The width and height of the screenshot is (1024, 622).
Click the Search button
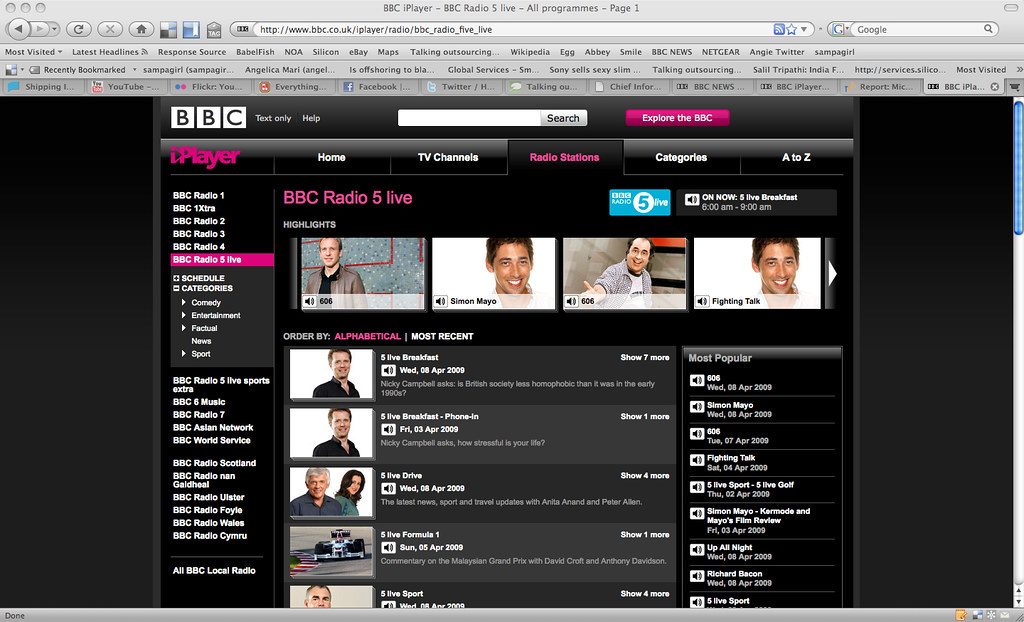[563, 118]
